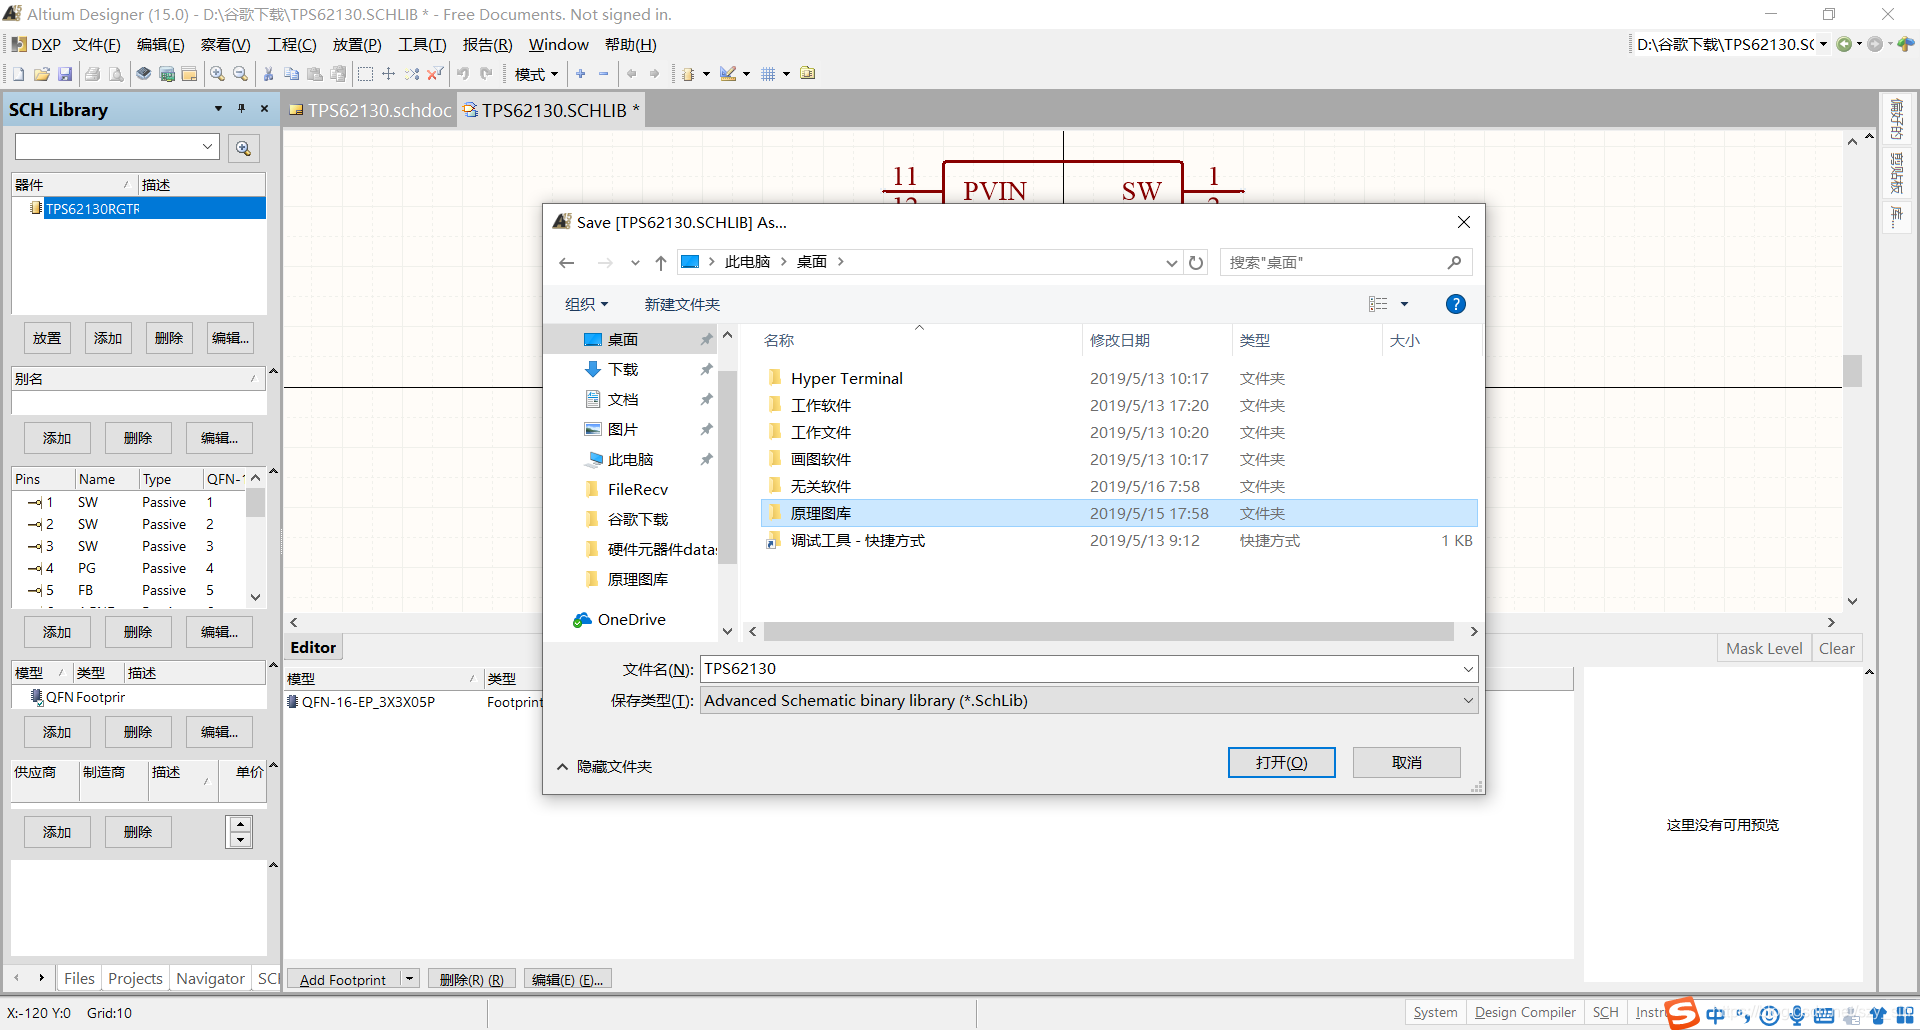The width and height of the screenshot is (1920, 1030).
Task: Click the cut scissors toolbar icon
Action: pos(268,74)
